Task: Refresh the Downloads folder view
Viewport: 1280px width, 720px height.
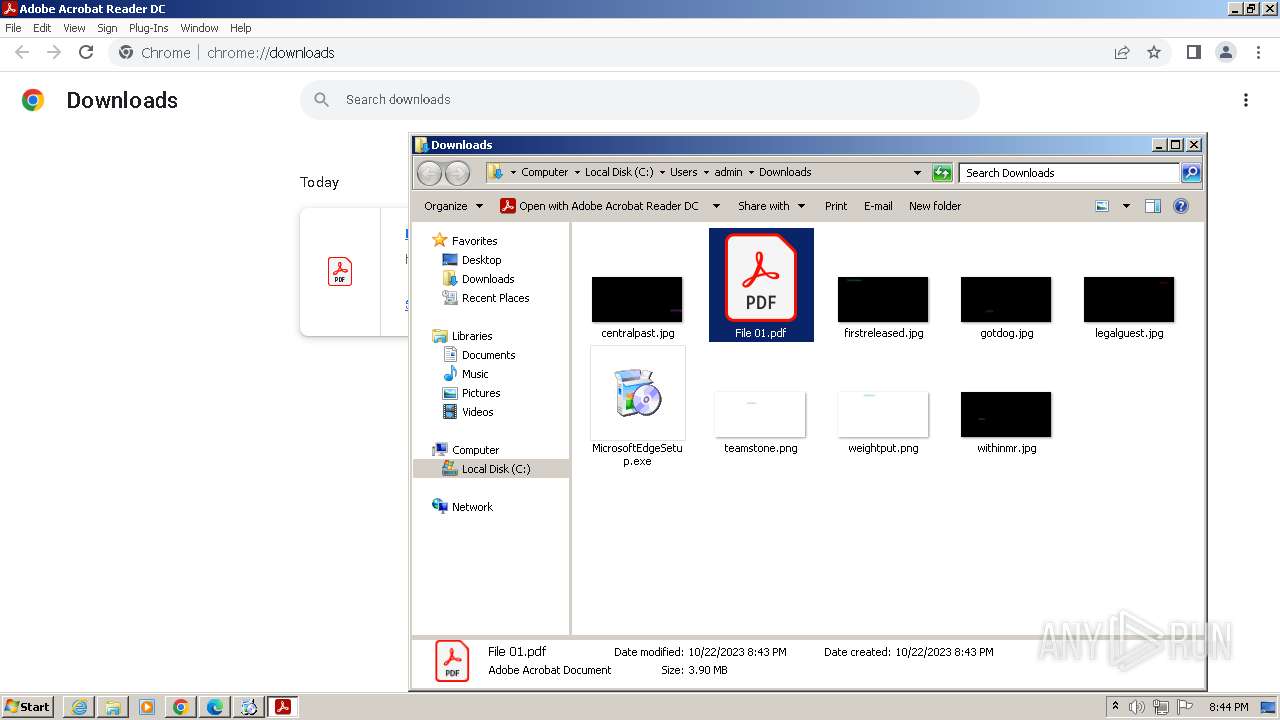Action: pos(942,173)
